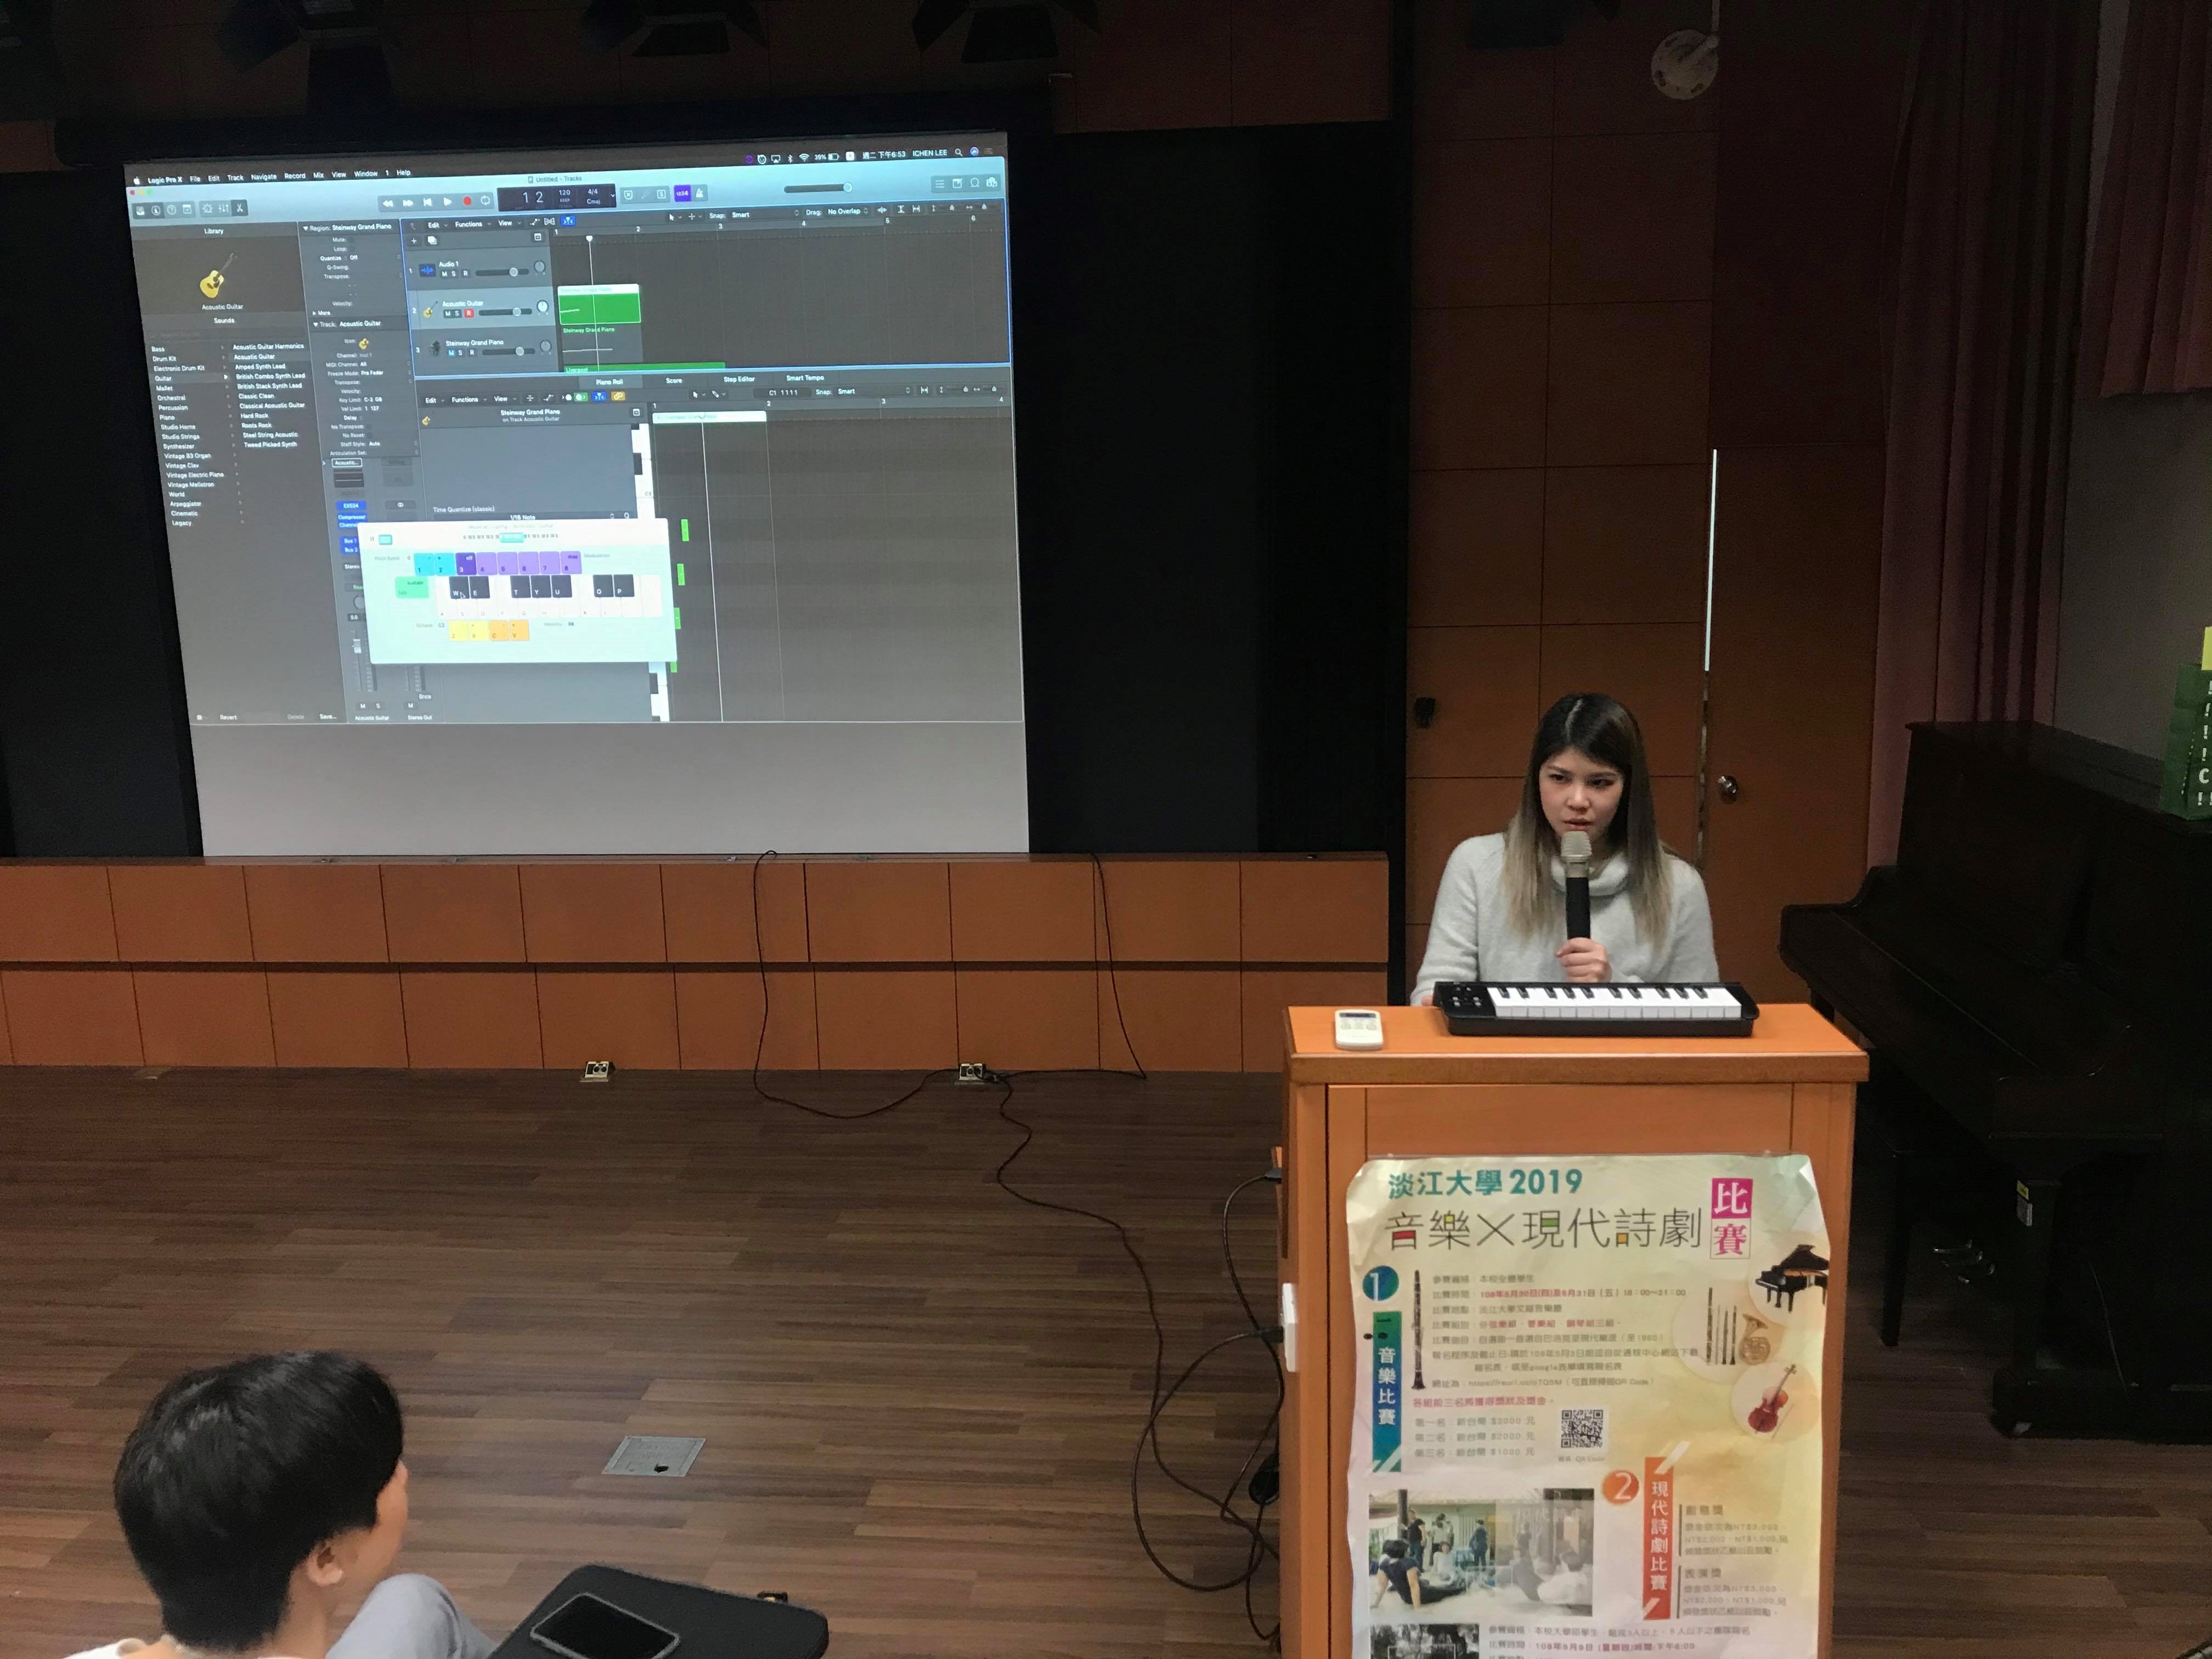2212x1659 pixels.
Task: Adjust the Audio 1 track volume slider
Action: [503, 272]
